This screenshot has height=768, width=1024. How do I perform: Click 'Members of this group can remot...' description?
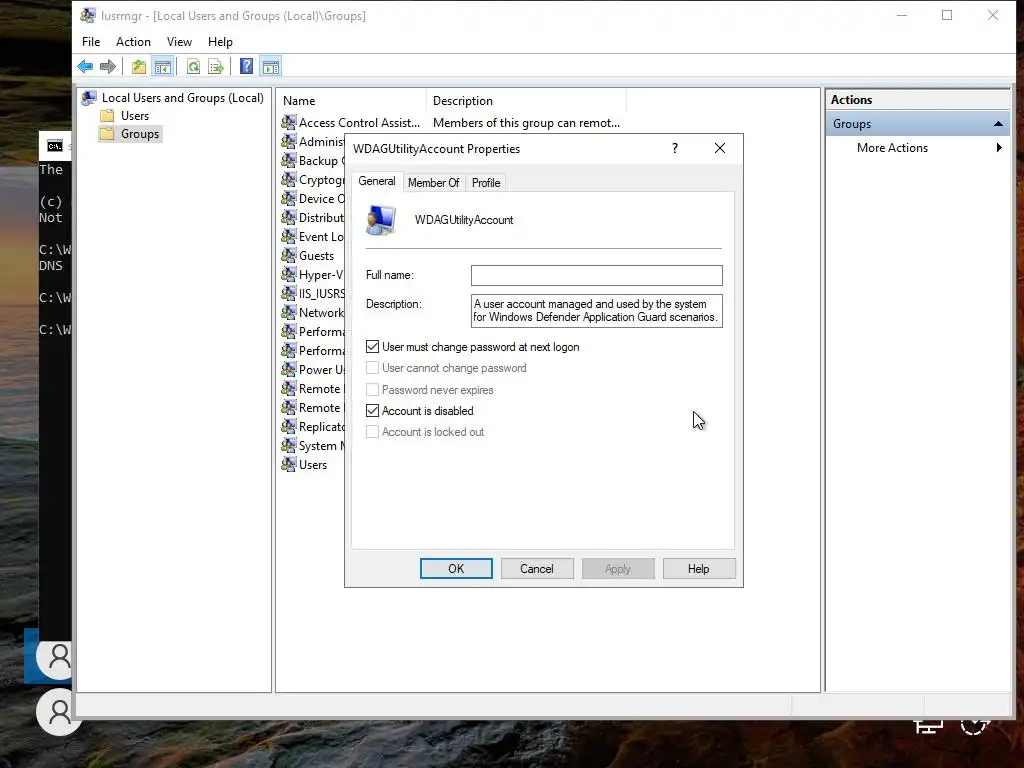point(526,123)
